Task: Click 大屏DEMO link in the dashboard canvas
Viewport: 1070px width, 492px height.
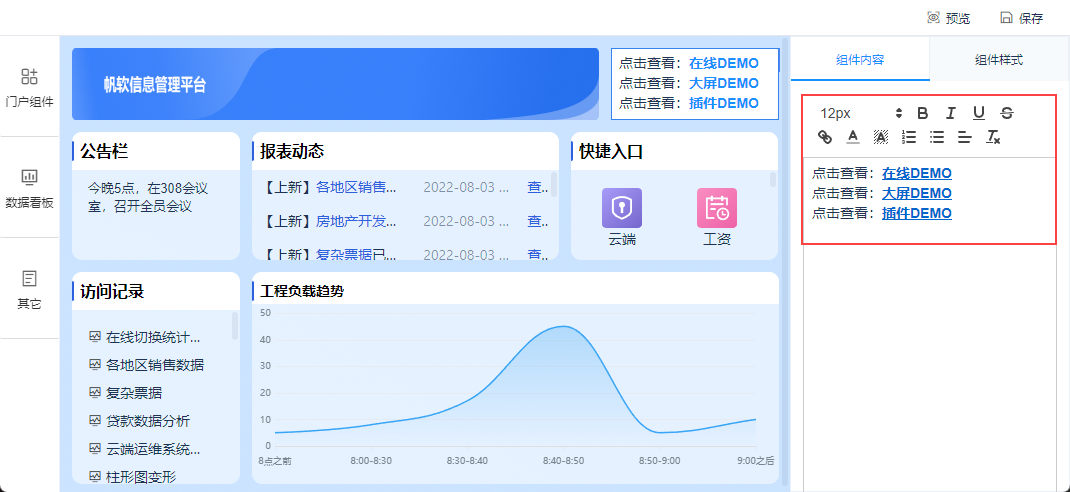Action: pos(723,83)
